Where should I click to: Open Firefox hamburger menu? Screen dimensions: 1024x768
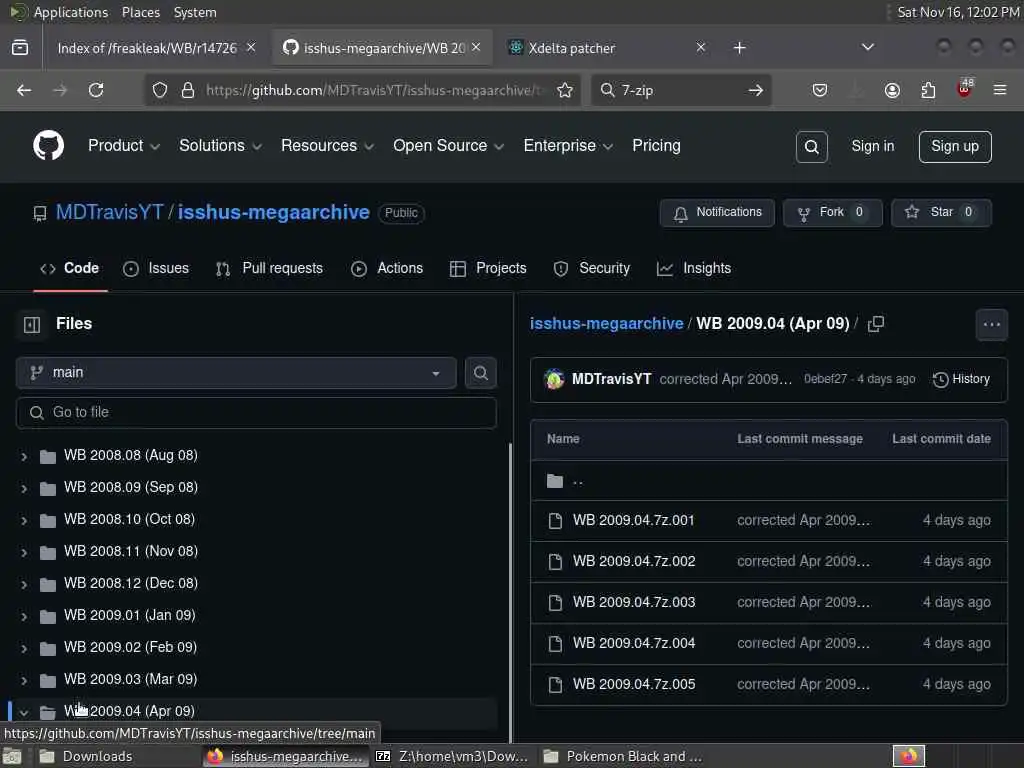[x=1000, y=90]
